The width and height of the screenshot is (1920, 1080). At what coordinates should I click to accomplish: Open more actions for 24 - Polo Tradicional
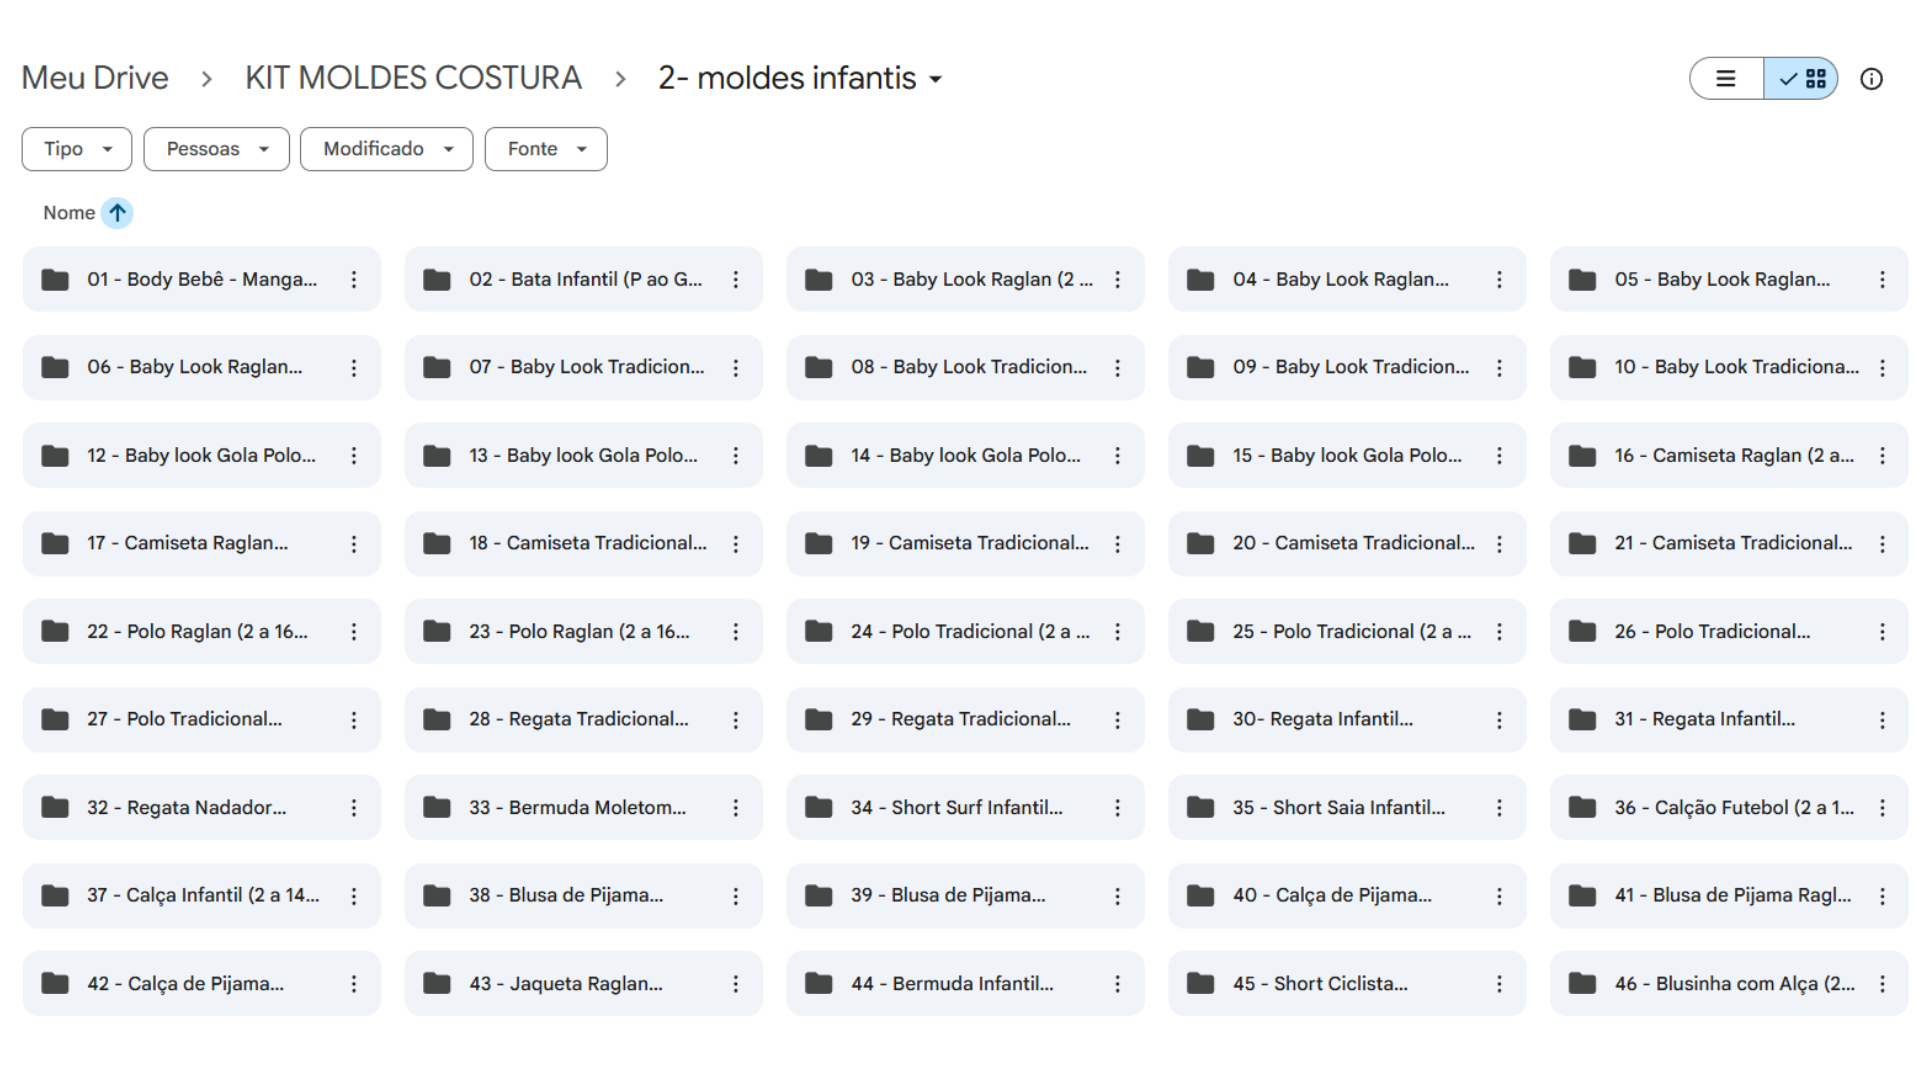1117,632
